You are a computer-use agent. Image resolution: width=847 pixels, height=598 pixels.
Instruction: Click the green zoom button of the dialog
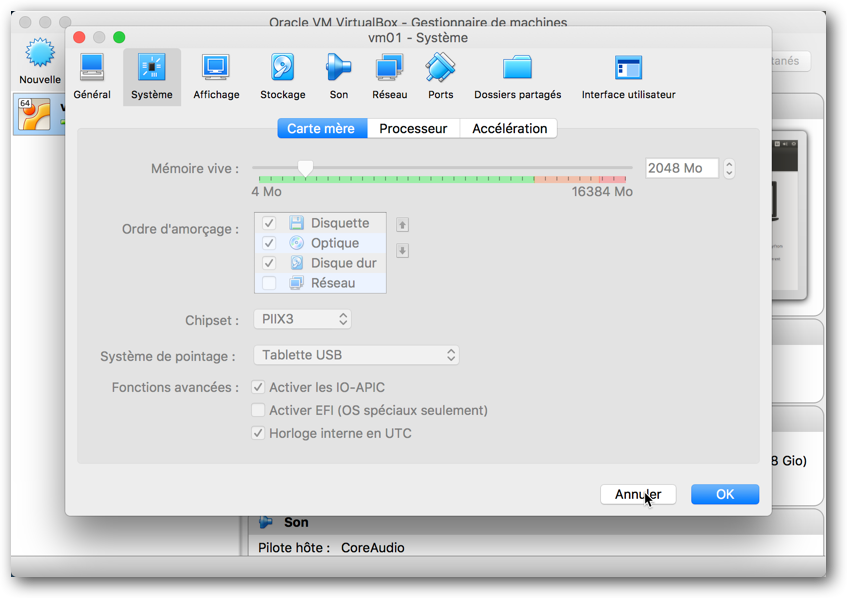pos(119,37)
